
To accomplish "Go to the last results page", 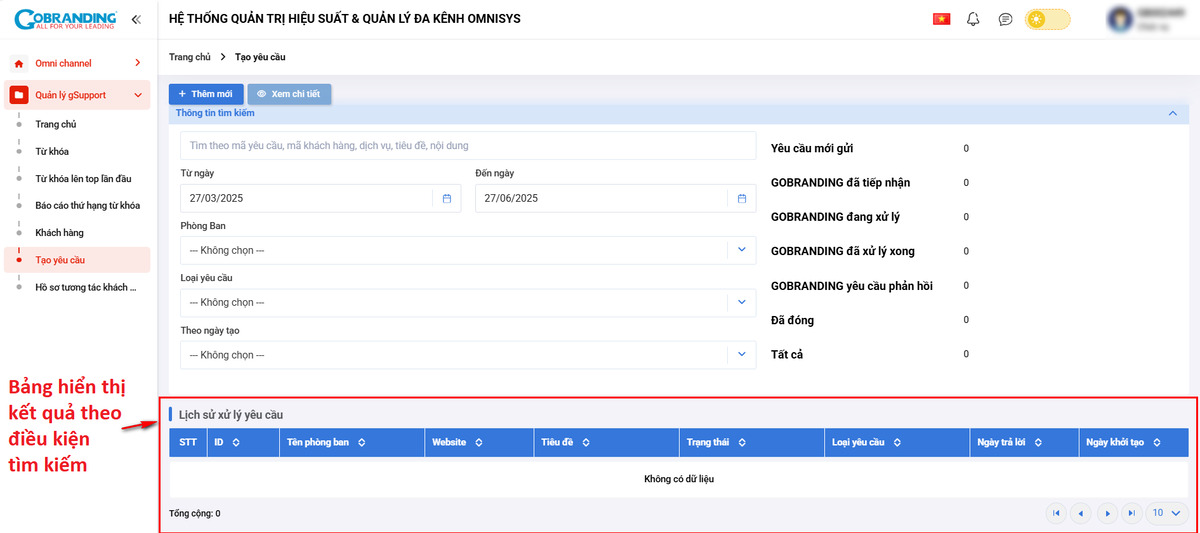I will coord(1131,513).
